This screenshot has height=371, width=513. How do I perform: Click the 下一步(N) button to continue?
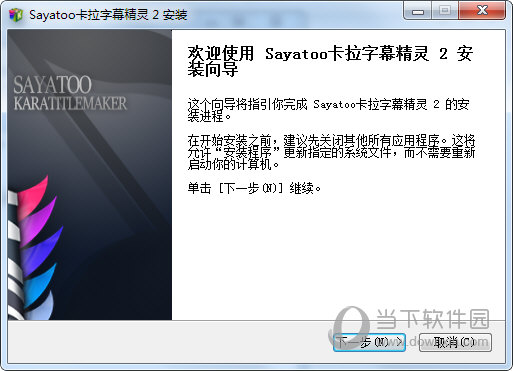pos(369,342)
